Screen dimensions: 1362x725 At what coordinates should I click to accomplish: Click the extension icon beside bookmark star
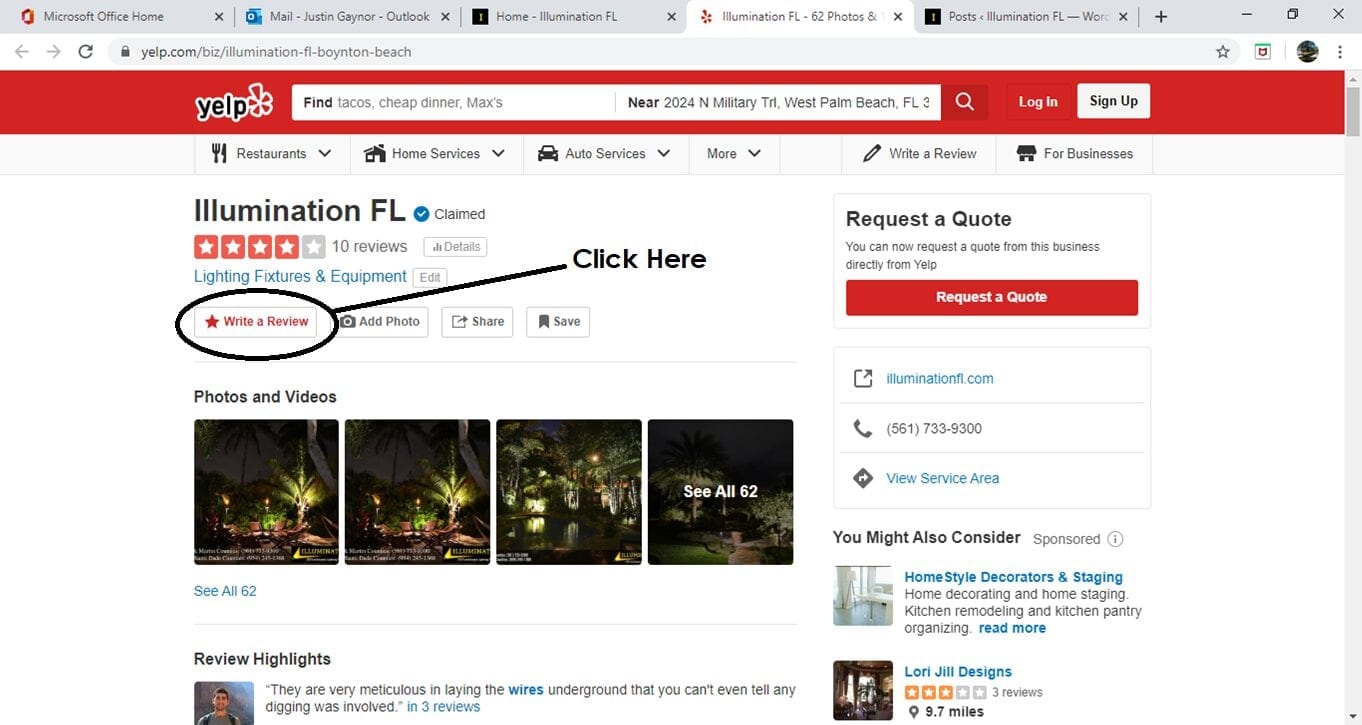click(1263, 52)
